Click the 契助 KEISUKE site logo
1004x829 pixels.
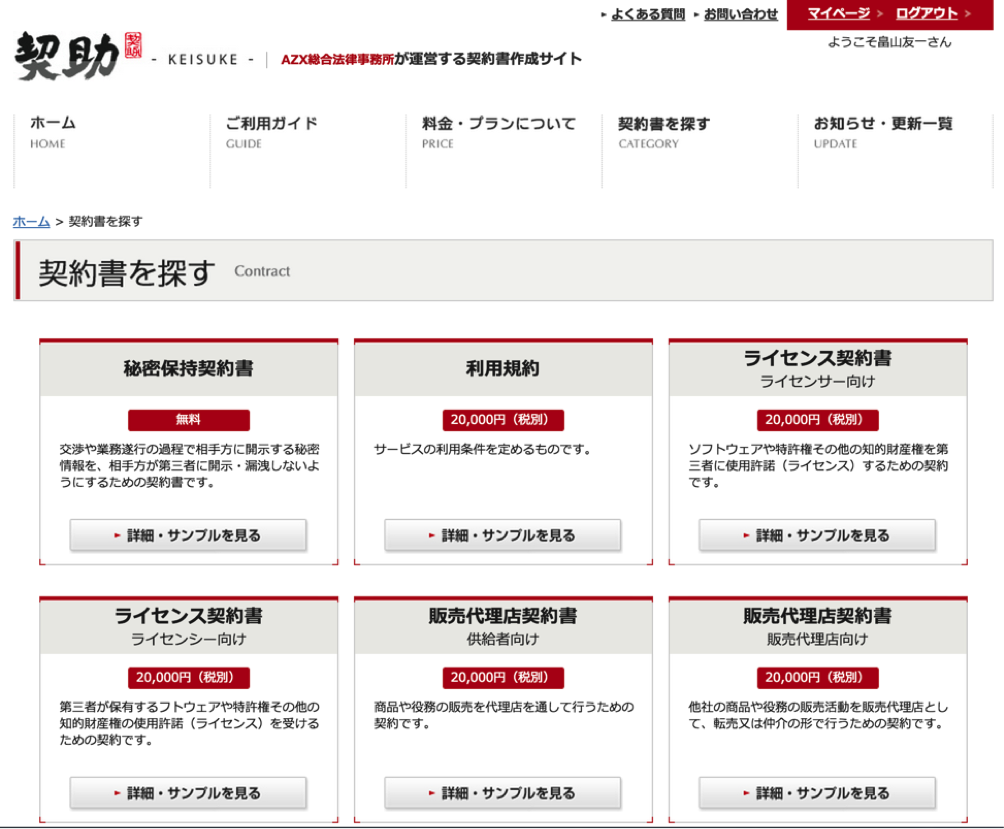[x=78, y=56]
